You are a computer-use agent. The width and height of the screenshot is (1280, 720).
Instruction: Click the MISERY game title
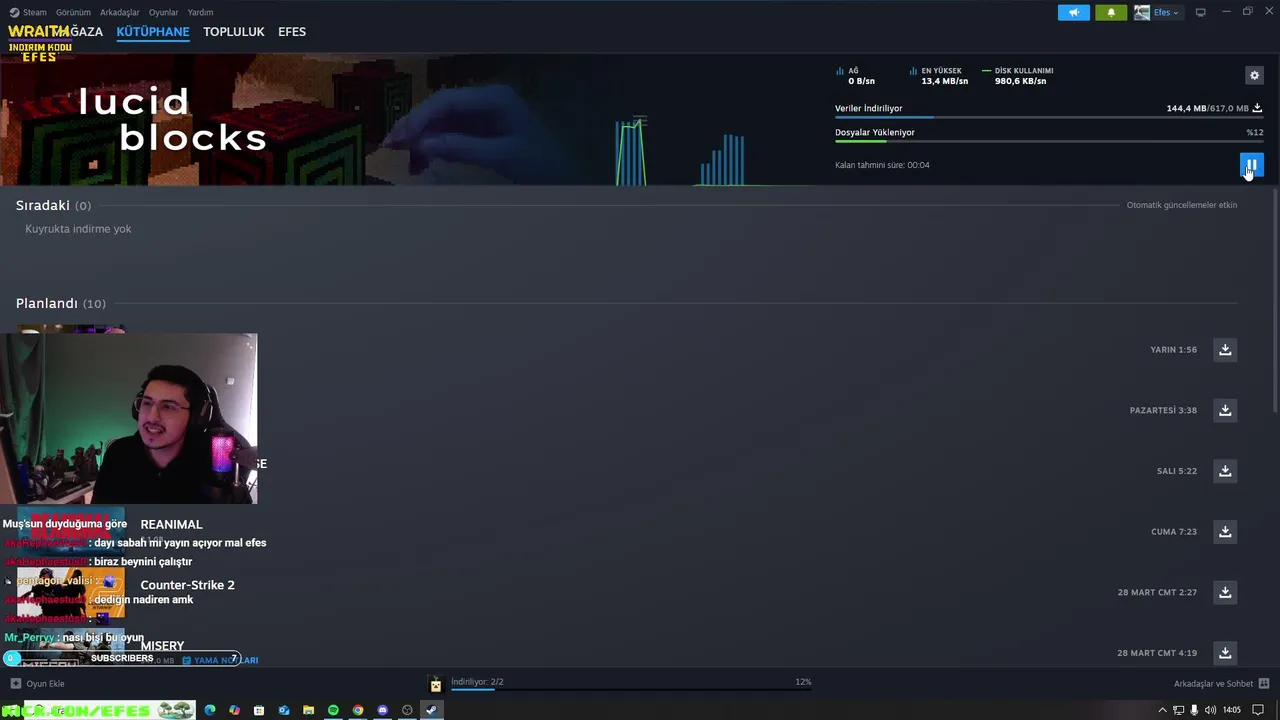click(x=162, y=646)
